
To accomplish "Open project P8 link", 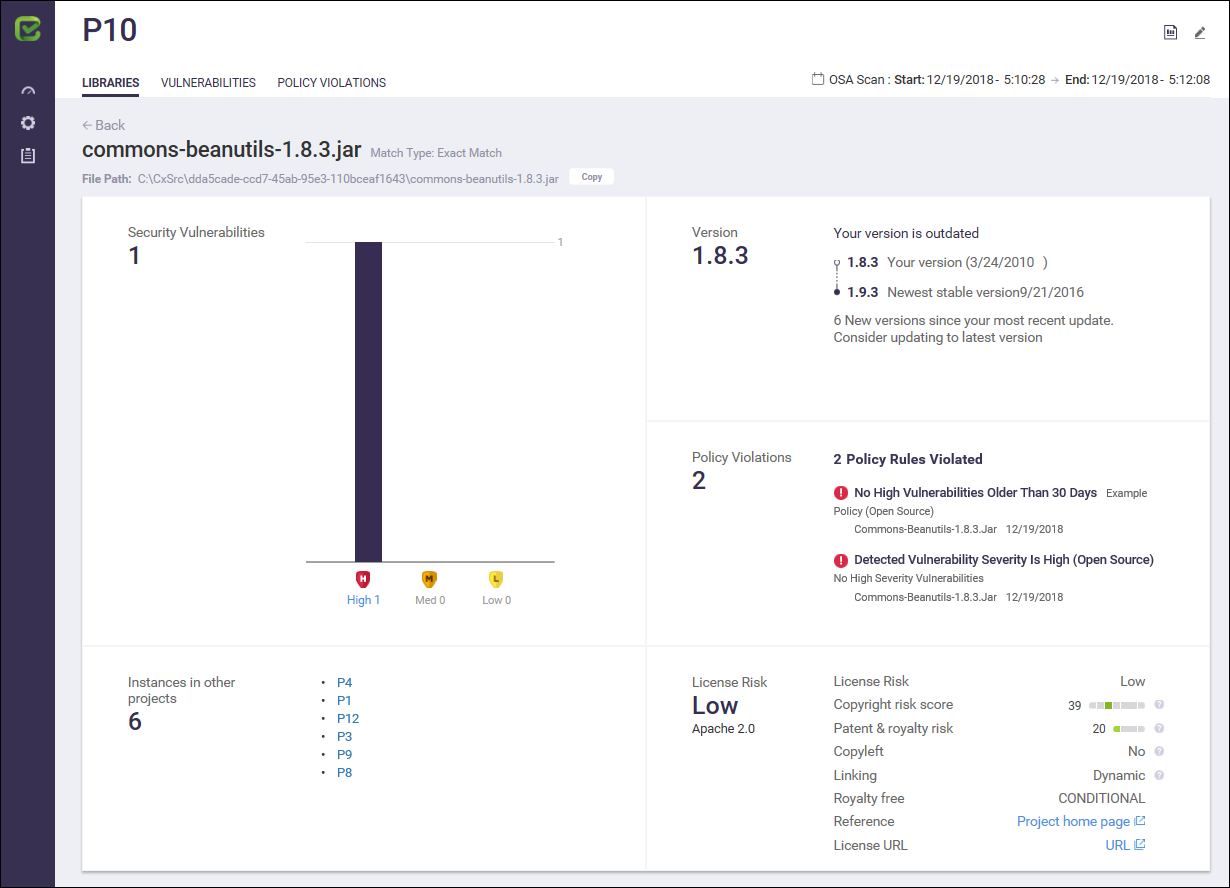I will pos(344,773).
